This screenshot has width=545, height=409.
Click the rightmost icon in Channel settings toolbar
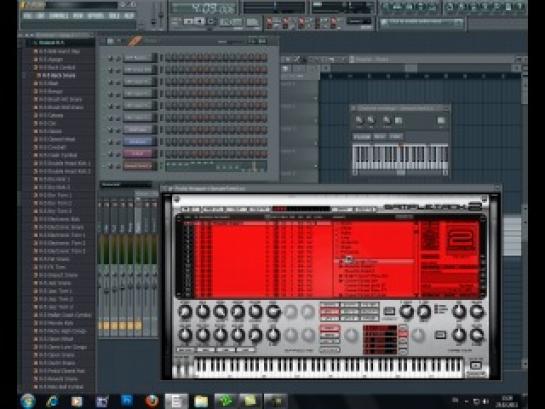[x=441, y=121]
